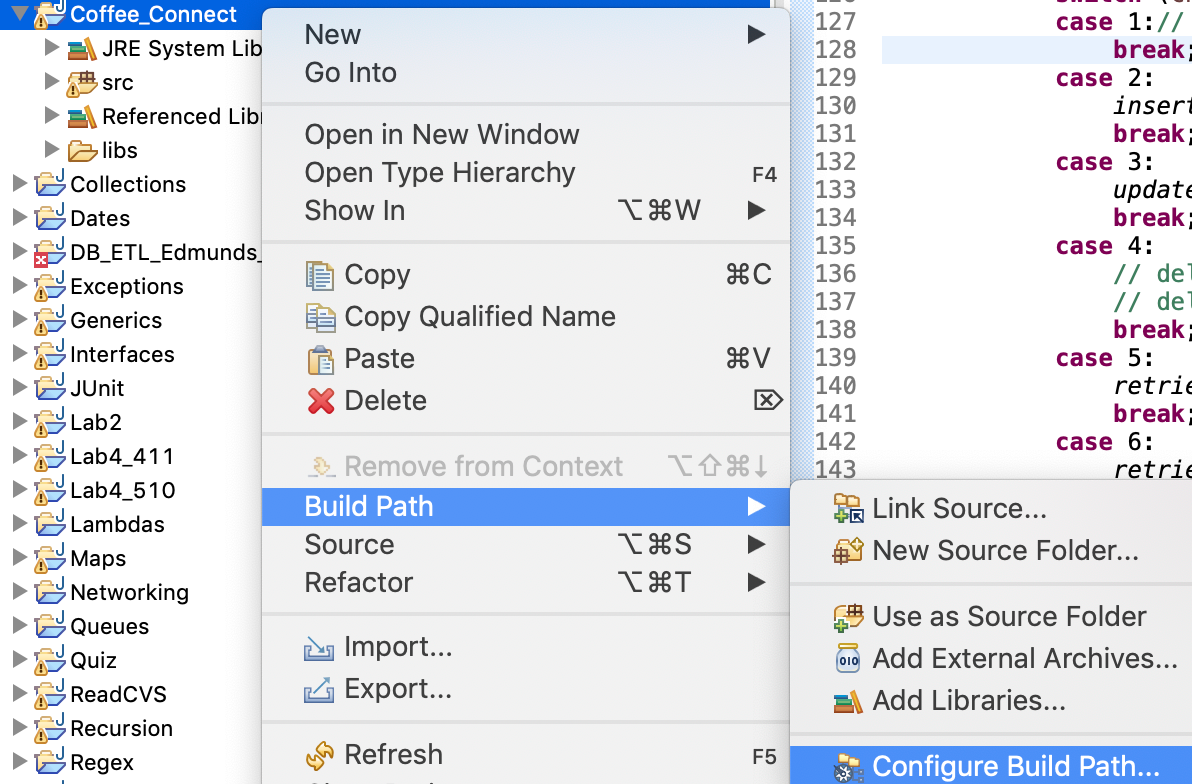Expand the Collections project tree node
This screenshot has height=784, width=1192.
[19, 185]
